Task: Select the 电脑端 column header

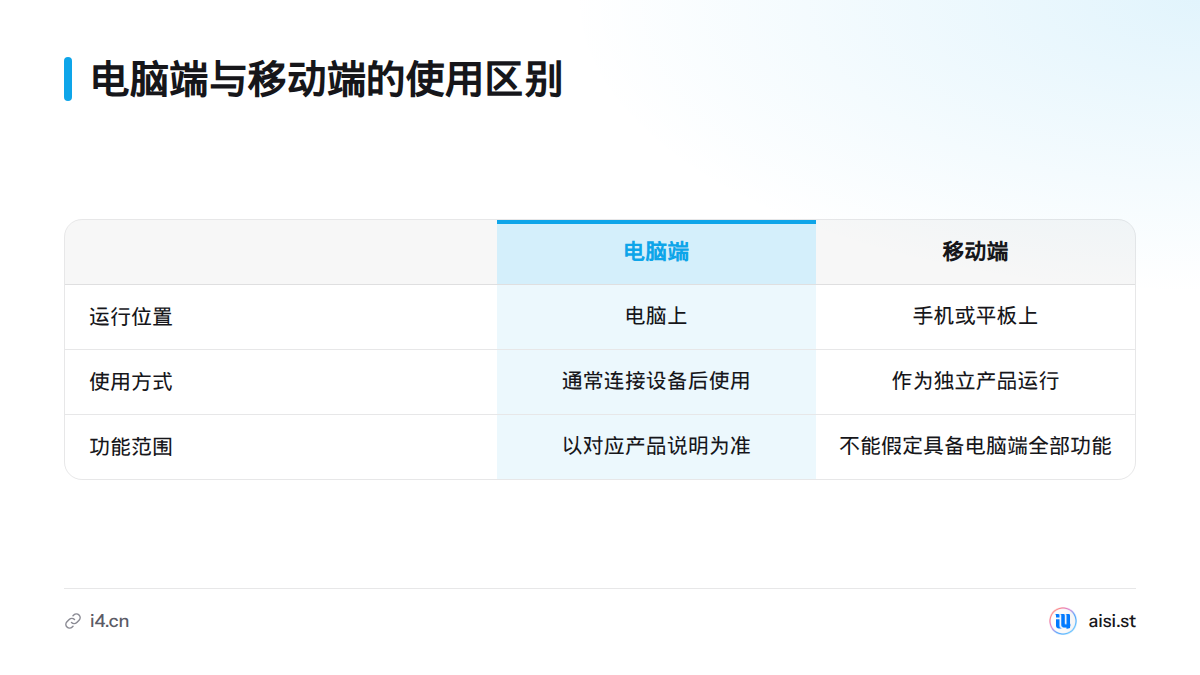Action: pos(656,252)
